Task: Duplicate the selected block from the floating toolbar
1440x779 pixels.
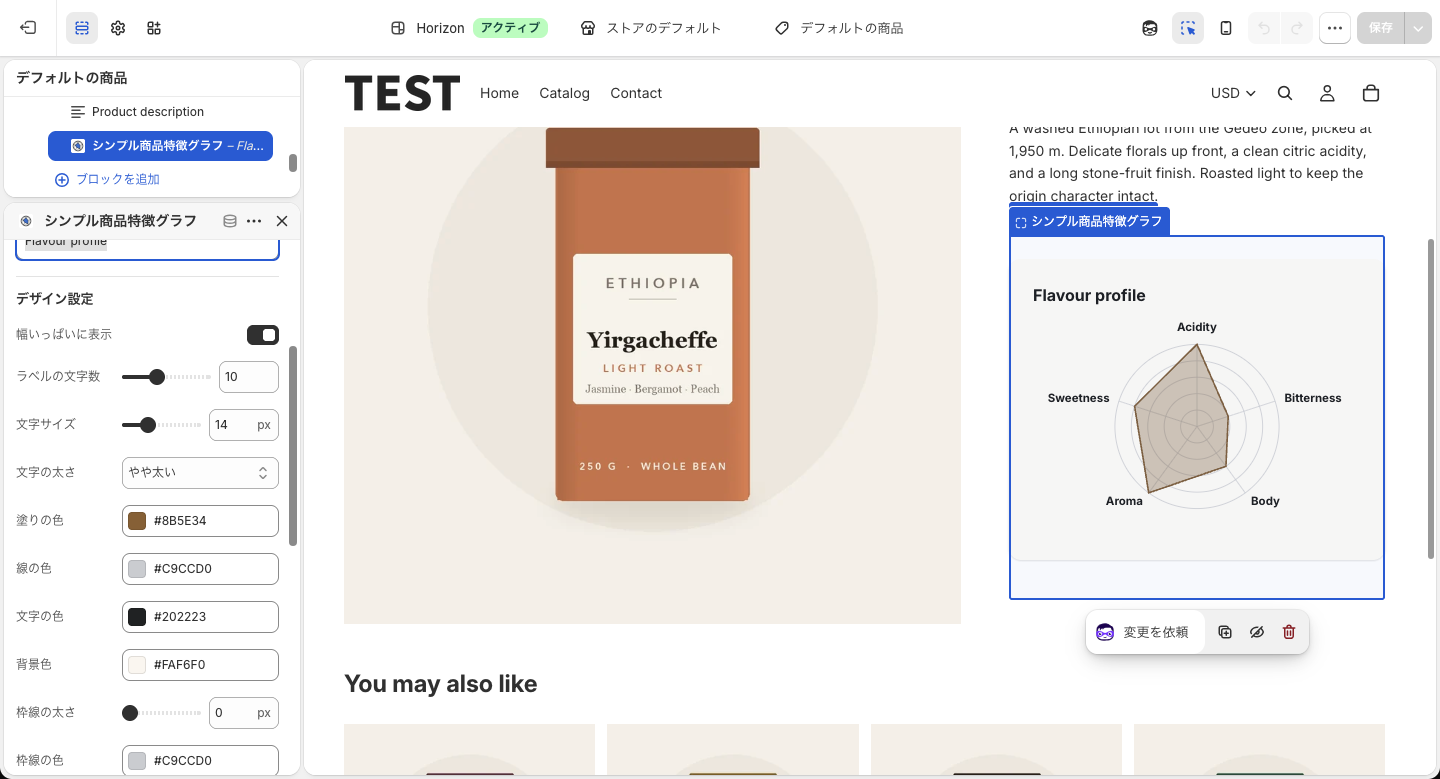Action: tap(1225, 632)
